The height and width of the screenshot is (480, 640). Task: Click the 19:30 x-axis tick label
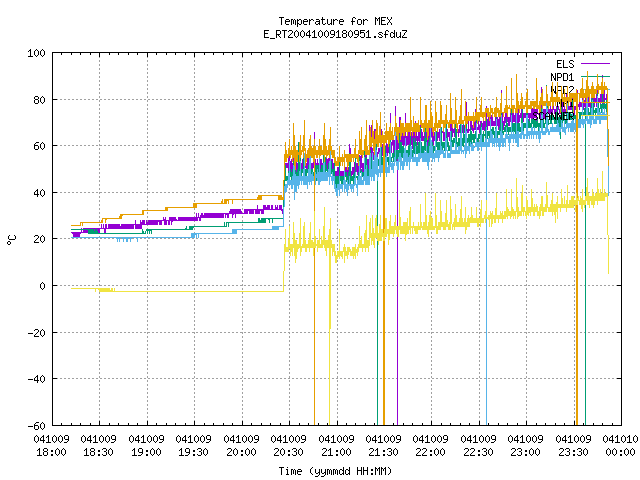[193, 452]
